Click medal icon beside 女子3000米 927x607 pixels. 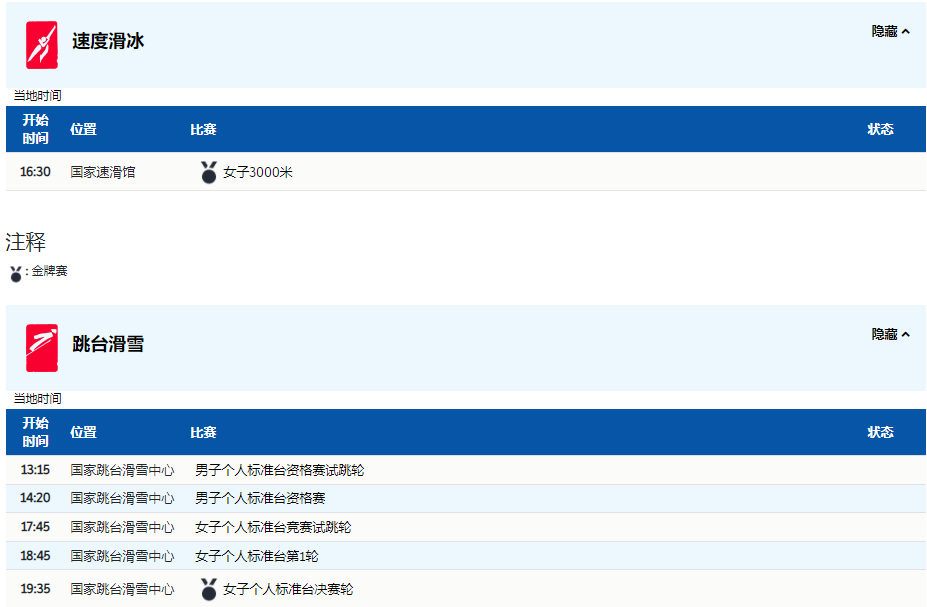(208, 172)
